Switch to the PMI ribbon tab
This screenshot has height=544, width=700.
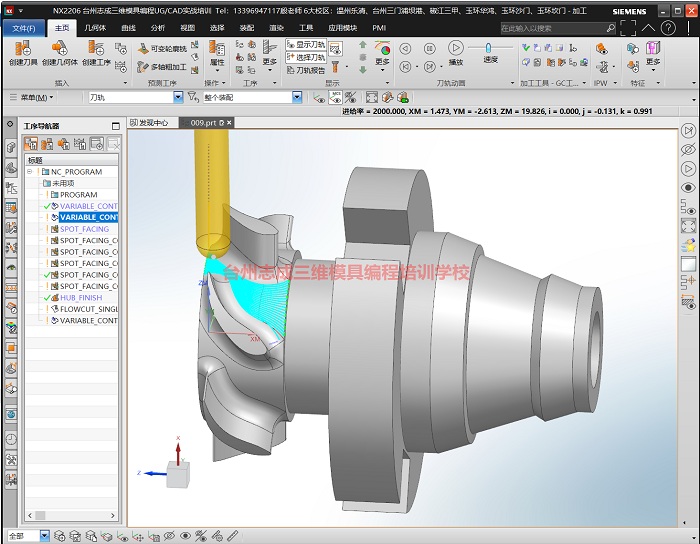pos(379,28)
